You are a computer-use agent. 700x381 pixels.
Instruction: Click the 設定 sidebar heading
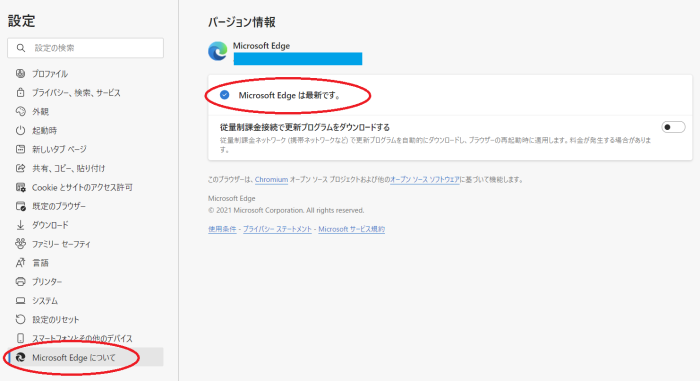pyautogui.click(x=21, y=21)
